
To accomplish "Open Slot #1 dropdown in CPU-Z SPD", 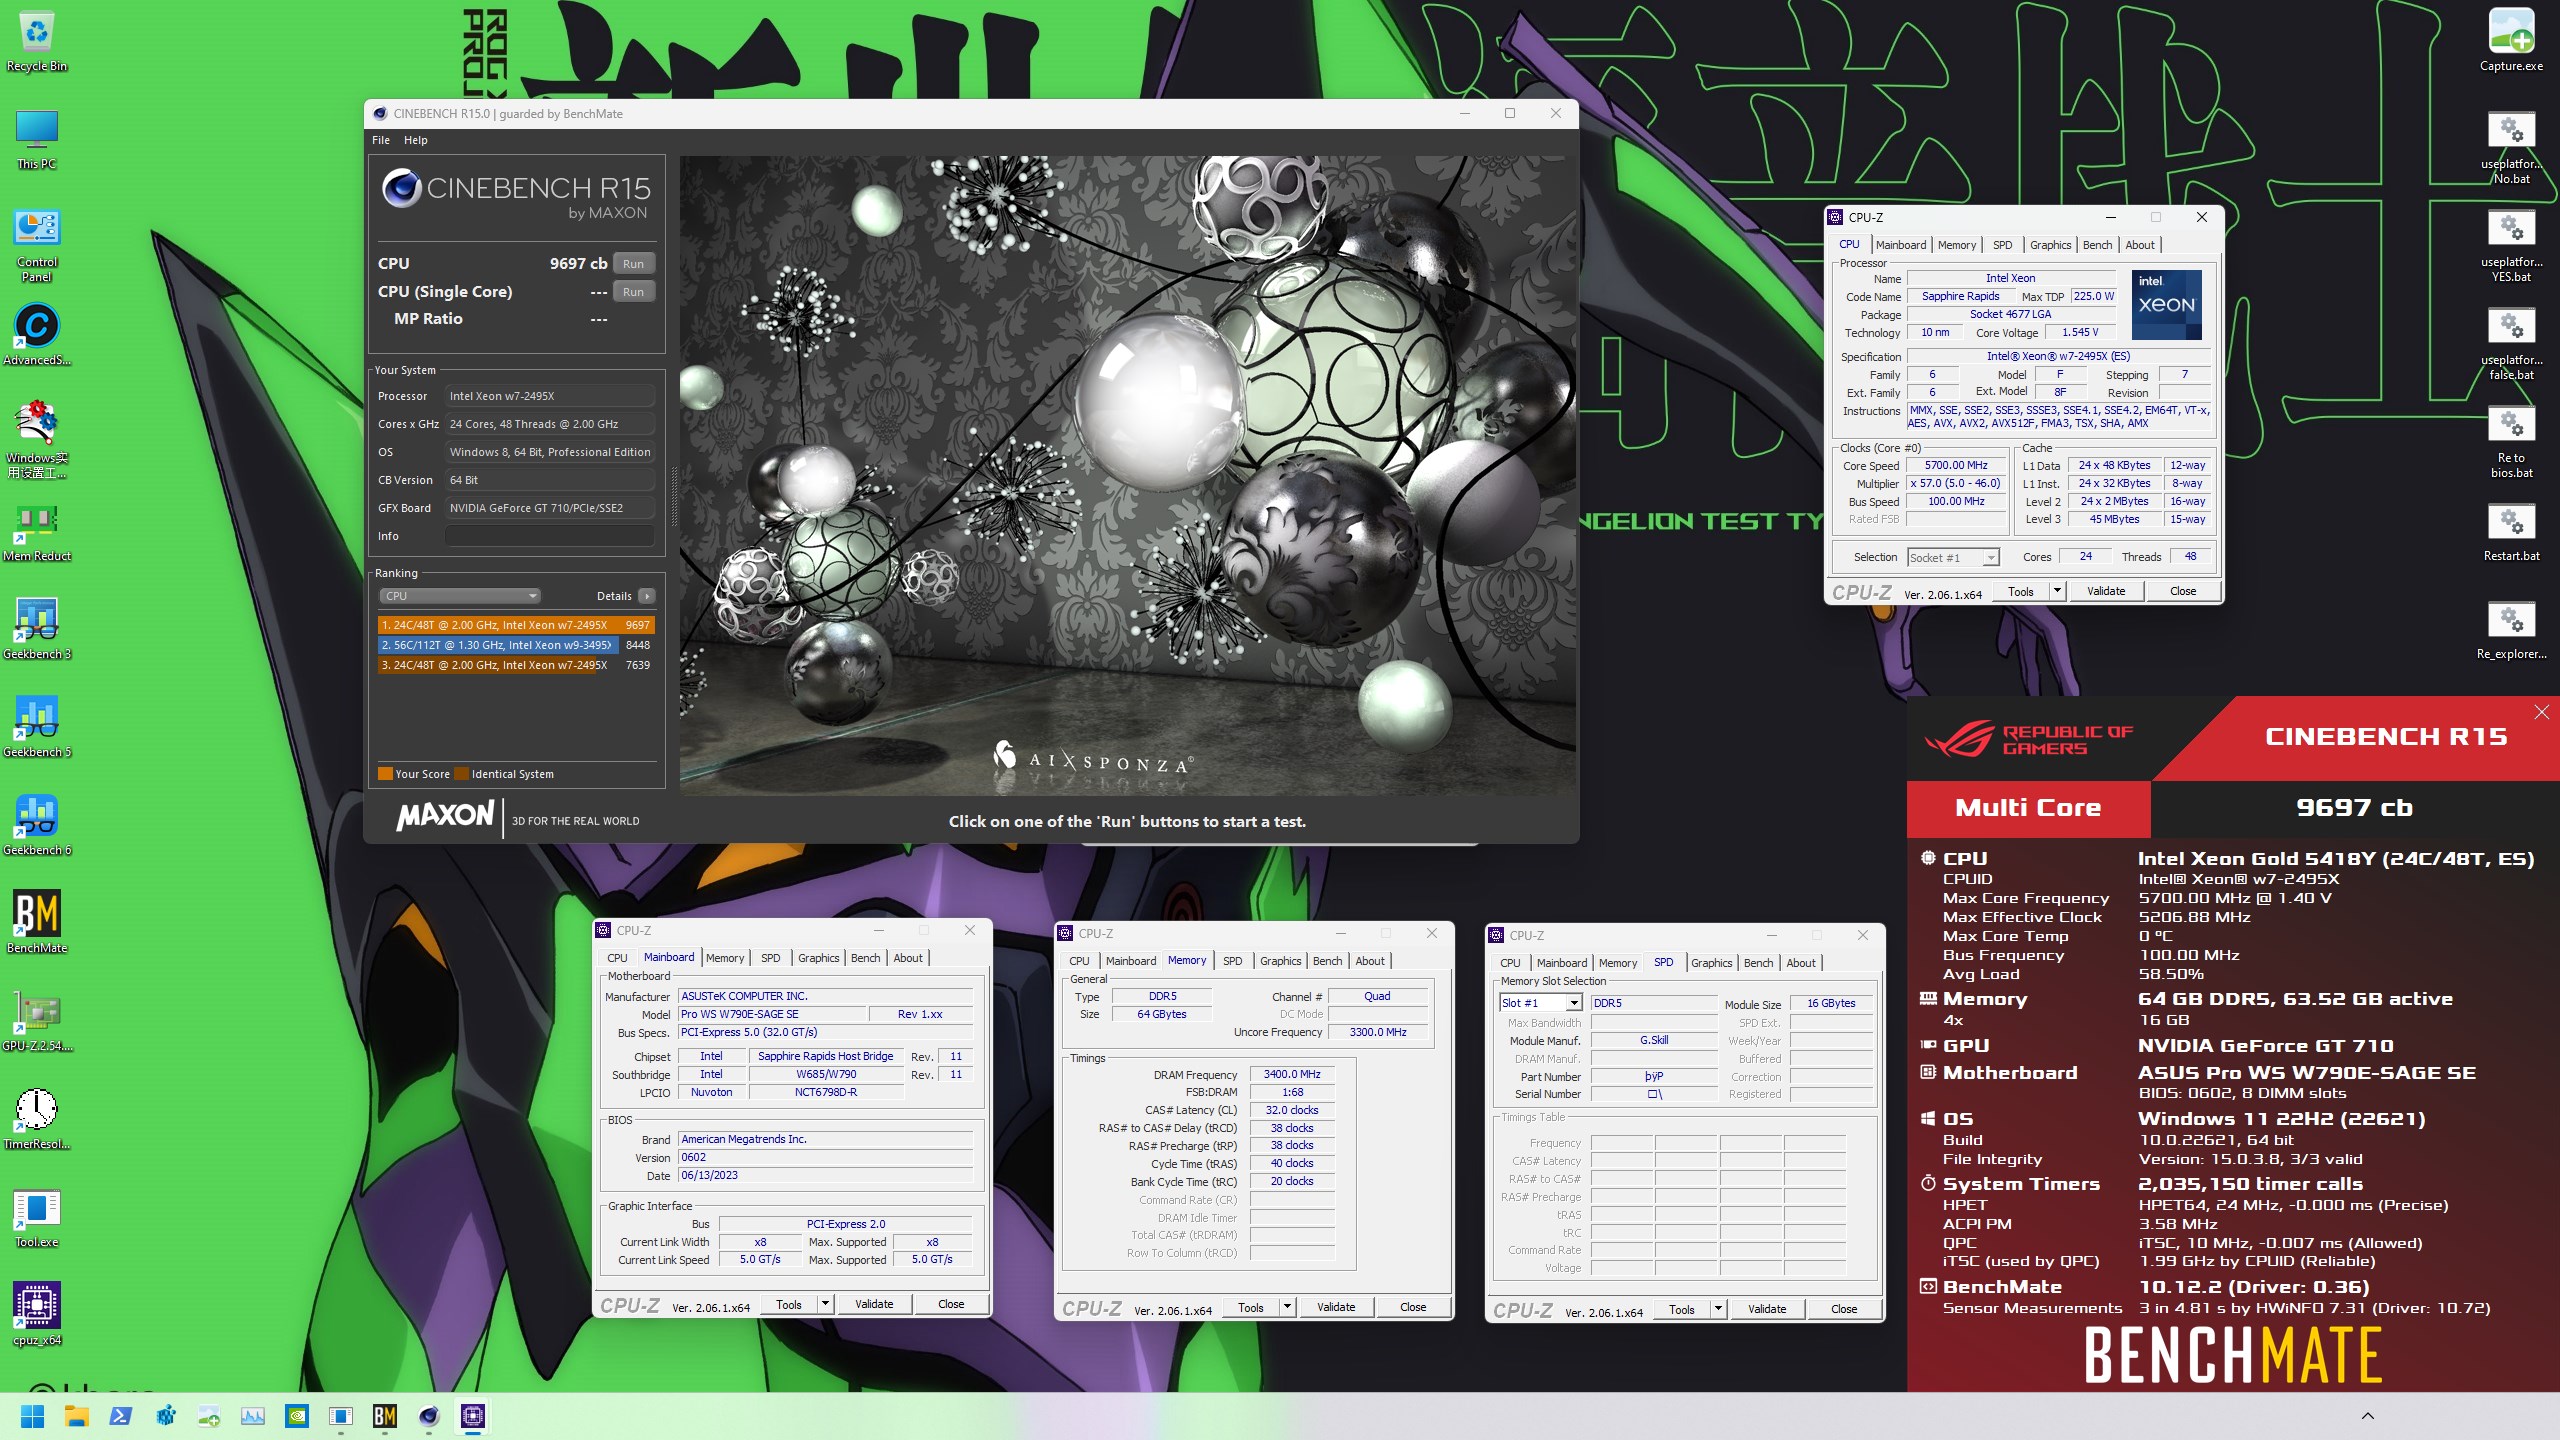I will pyautogui.click(x=1540, y=1003).
